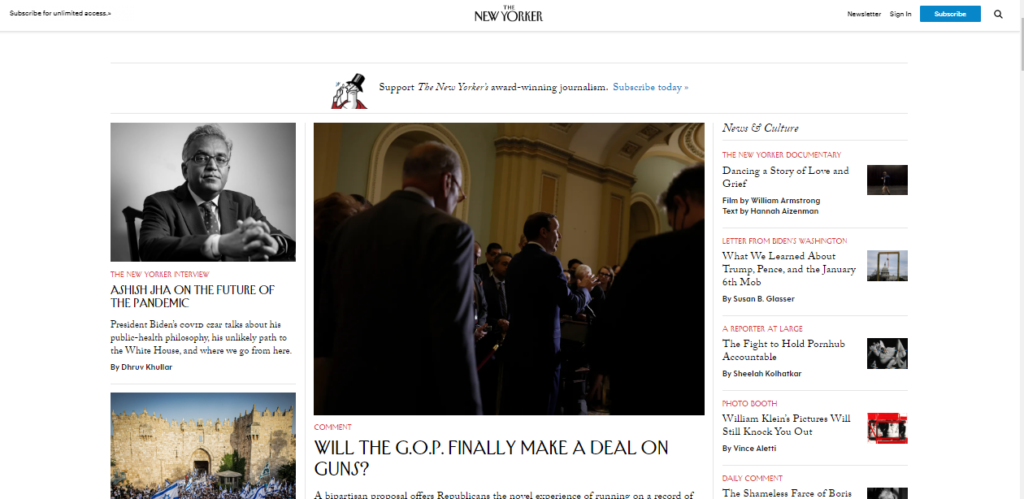Open 'Ashish Jha on the Future of the Pandemic' headline
The image size is (1024, 499).
click(x=193, y=297)
